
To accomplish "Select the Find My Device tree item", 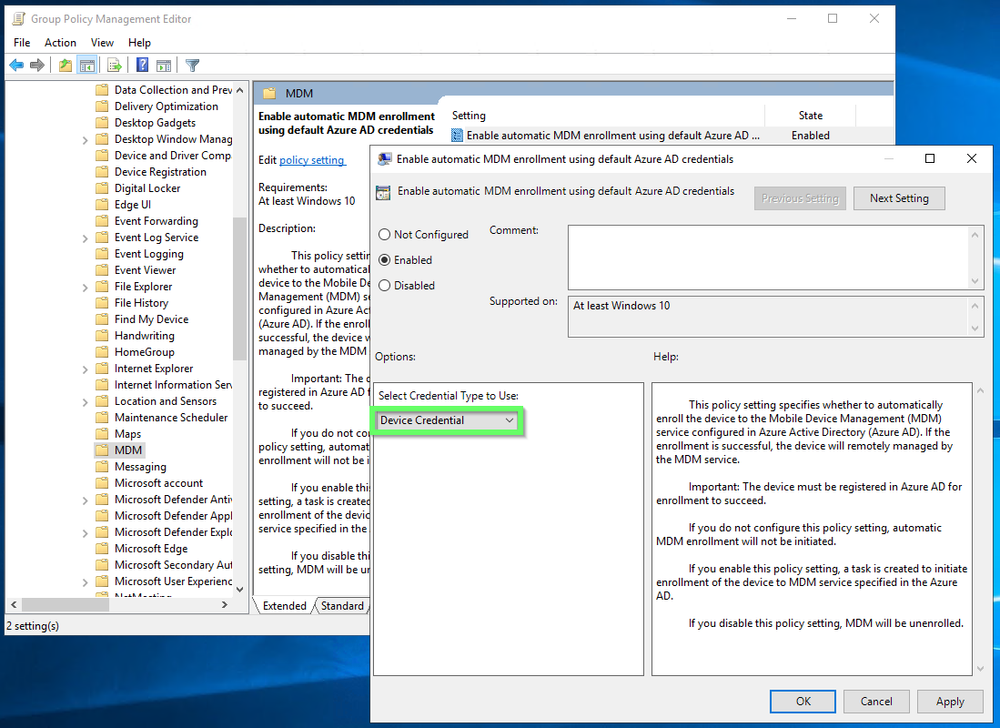I will (151, 319).
